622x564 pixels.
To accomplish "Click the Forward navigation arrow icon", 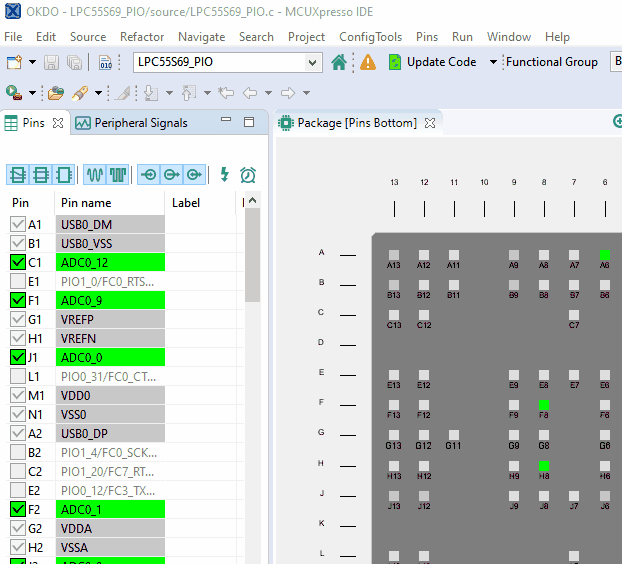I will (288, 93).
